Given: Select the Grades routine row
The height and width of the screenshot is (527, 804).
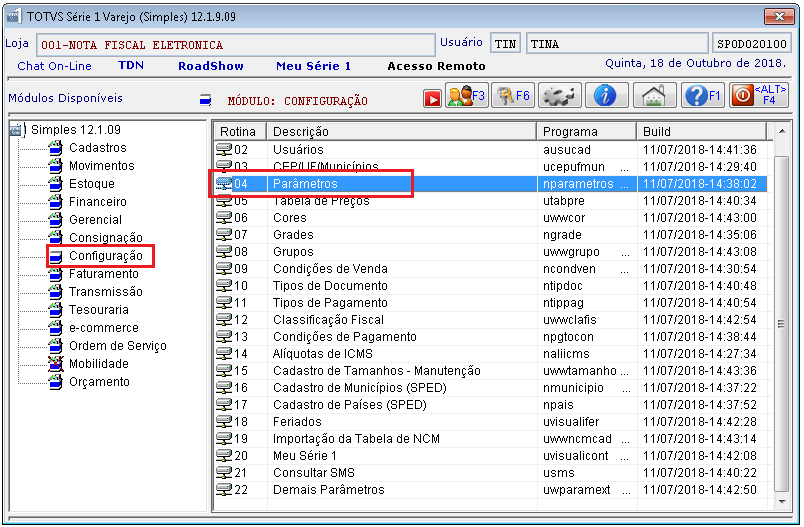Looking at the screenshot, I should pos(490,235).
